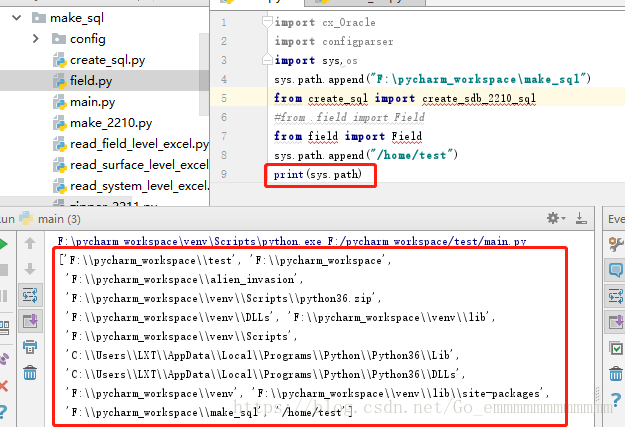Viewport: 625px width, 427px height.
Task: Click the project tree vertical scrollbar
Action: [204, 74]
